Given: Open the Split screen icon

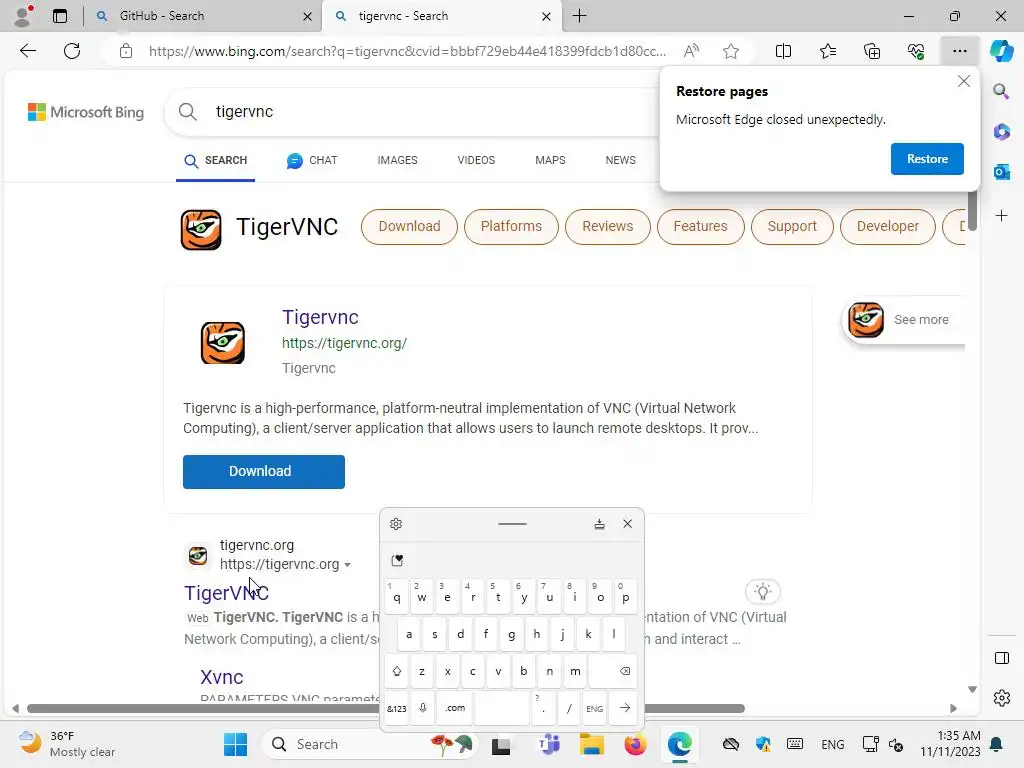Looking at the screenshot, I should (783, 51).
